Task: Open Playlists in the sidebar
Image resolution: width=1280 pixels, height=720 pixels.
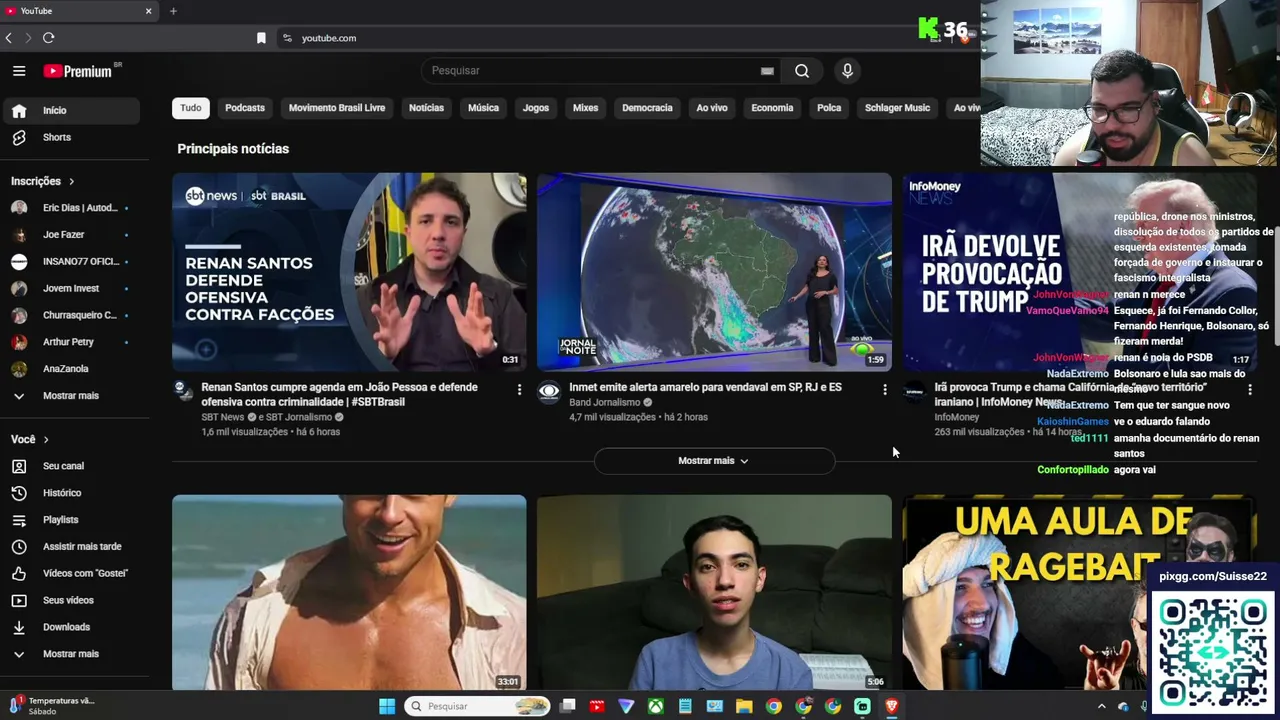Action: click(70, 520)
